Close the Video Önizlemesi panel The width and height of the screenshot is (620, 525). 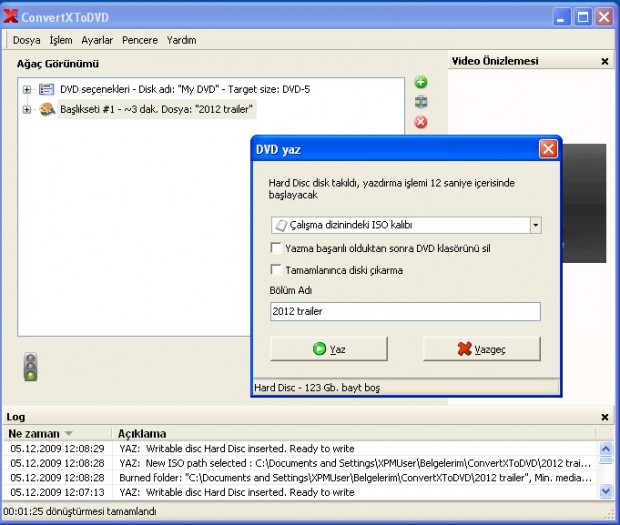(x=605, y=61)
